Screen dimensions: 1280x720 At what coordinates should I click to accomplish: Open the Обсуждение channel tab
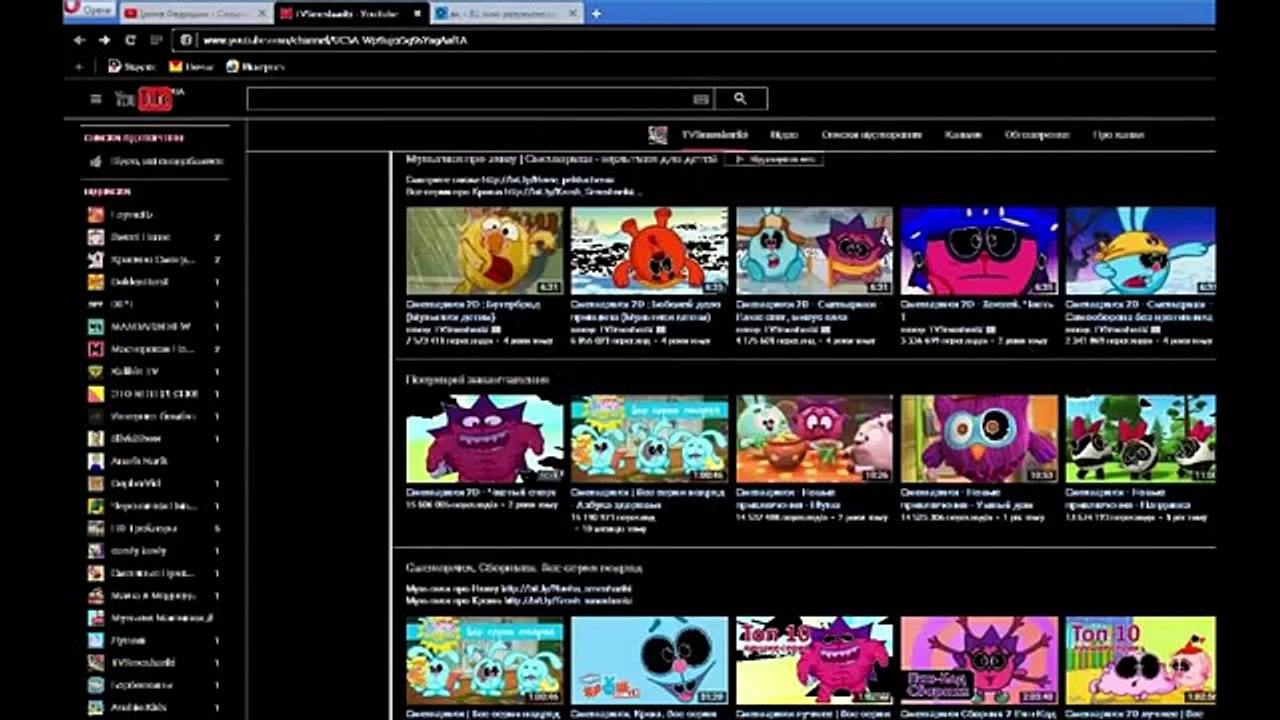pyautogui.click(x=1037, y=134)
